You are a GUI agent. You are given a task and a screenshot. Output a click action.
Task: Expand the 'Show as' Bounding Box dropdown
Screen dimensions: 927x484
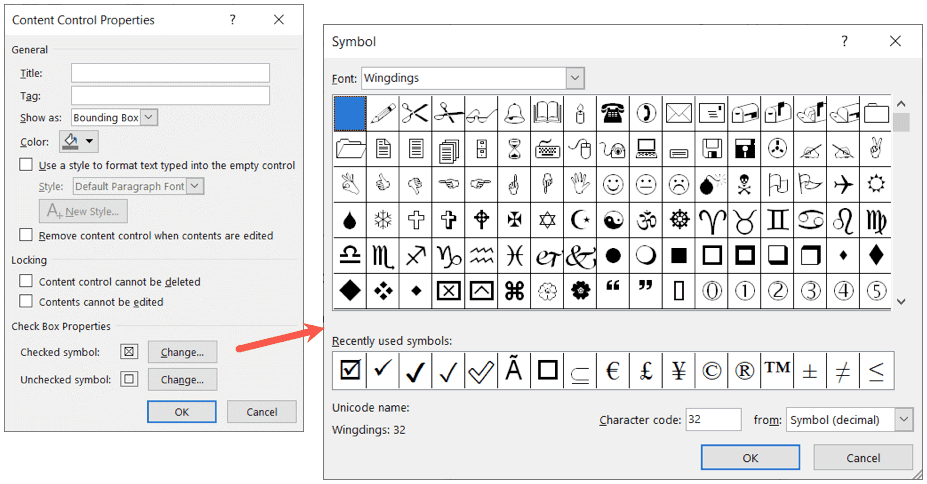point(149,118)
